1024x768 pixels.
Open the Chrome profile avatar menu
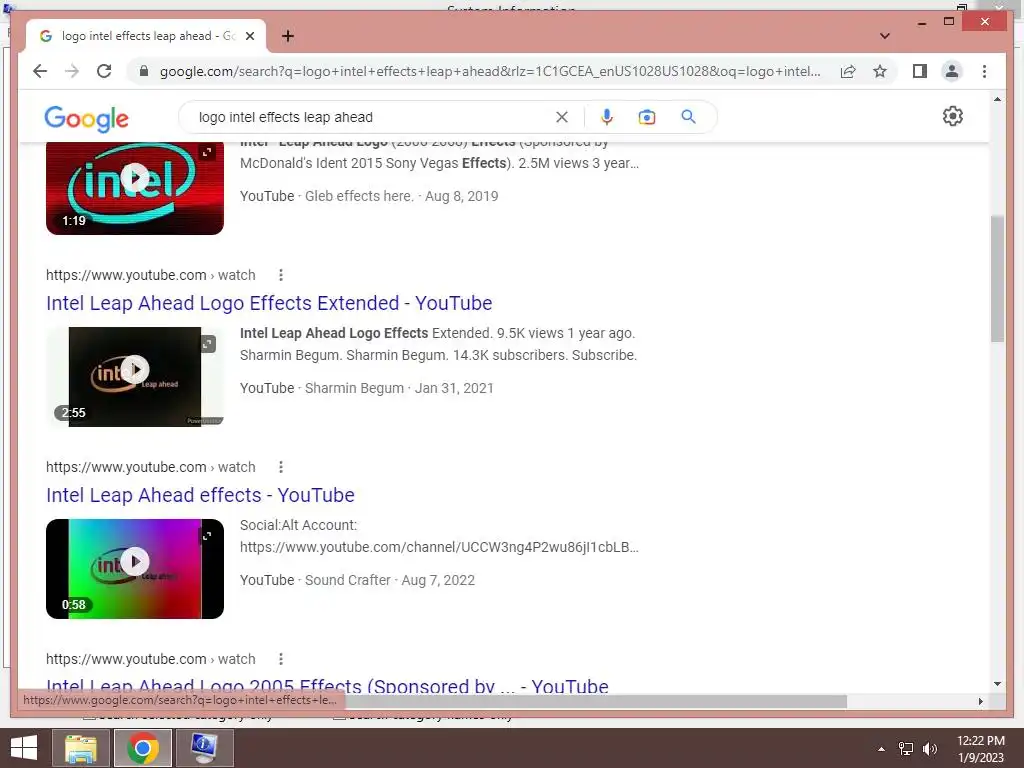click(x=952, y=71)
